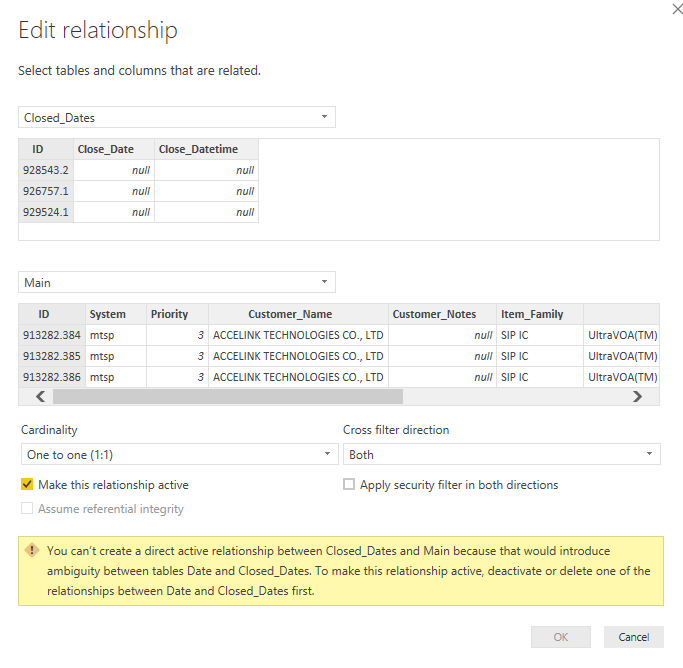Click the cell 929524.1
This screenshot has width=683, height=668.
click(46, 212)
